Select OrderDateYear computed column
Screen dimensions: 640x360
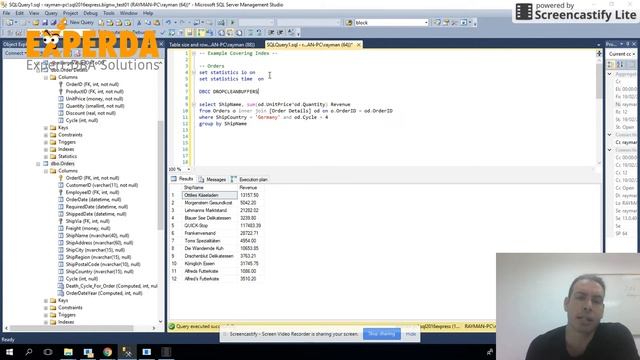point(104,293)
